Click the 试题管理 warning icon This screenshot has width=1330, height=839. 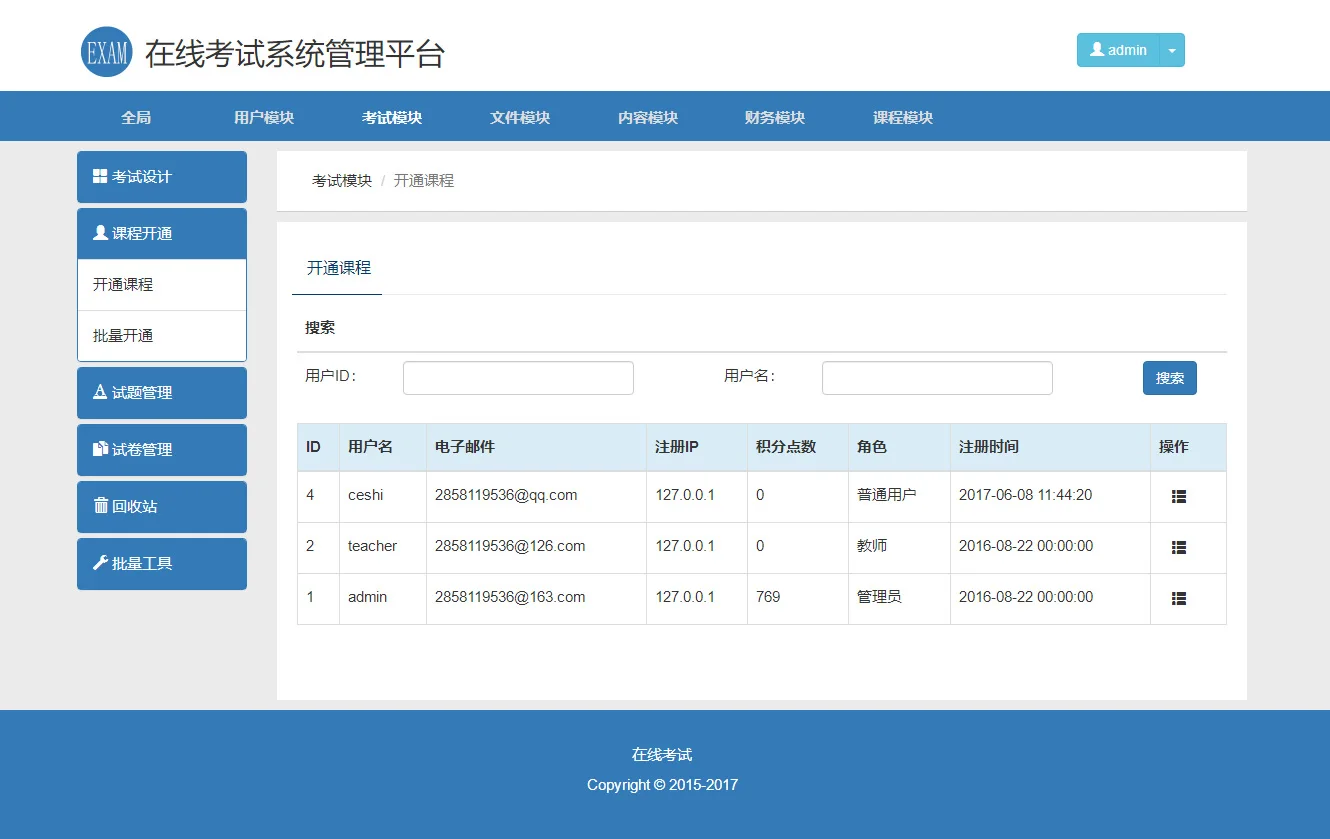point(100,392)
